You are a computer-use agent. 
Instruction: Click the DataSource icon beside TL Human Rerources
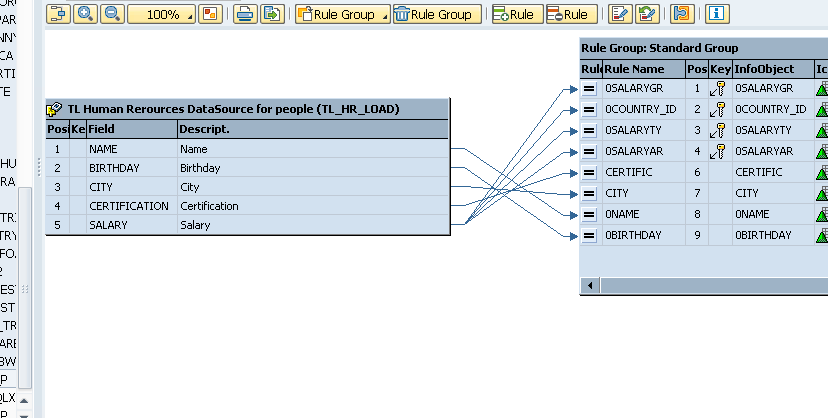click(54, 109)
